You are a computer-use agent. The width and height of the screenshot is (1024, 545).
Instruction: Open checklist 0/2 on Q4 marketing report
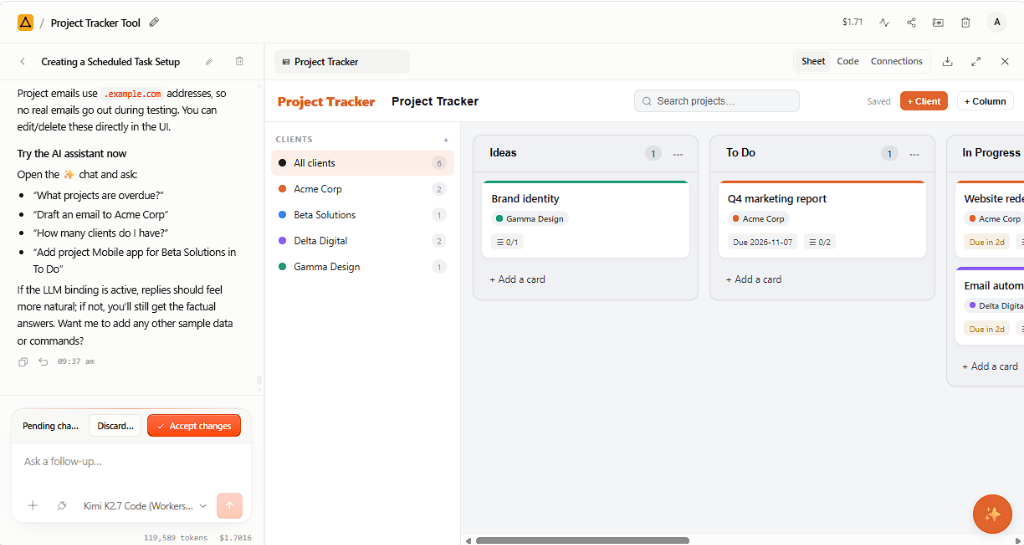[820, 242]
